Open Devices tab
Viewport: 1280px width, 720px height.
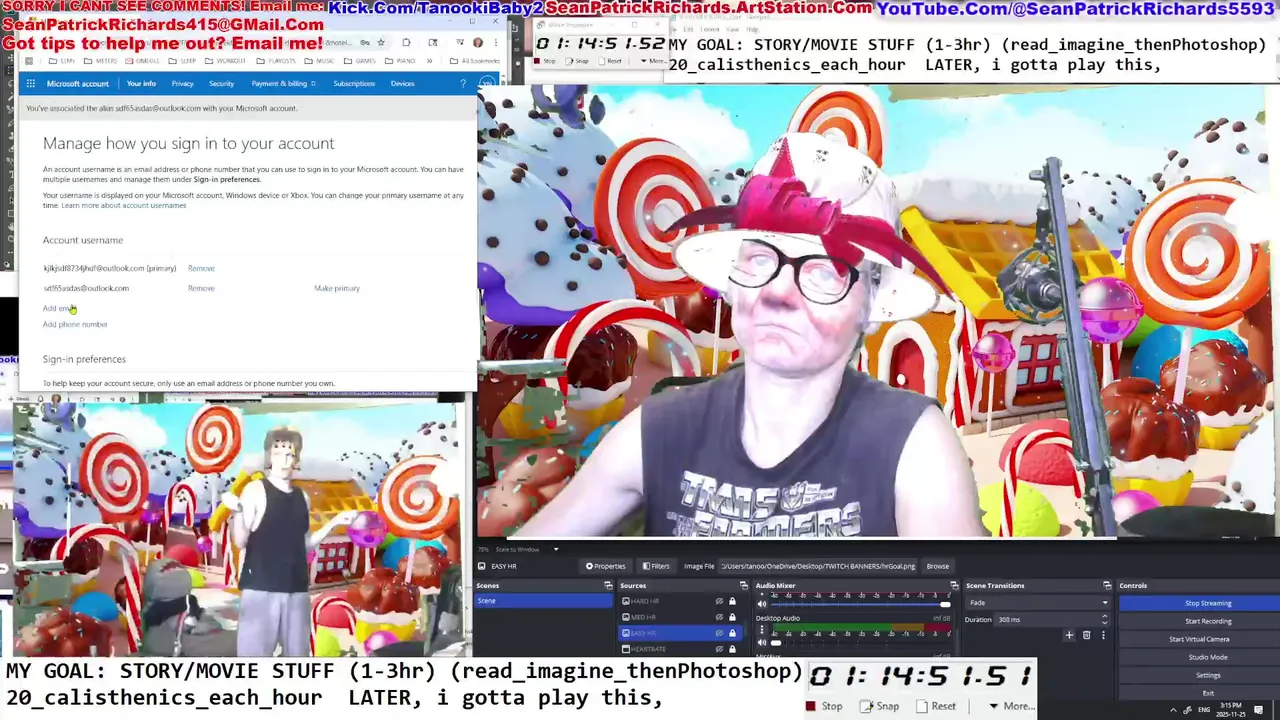pos(402,83)
